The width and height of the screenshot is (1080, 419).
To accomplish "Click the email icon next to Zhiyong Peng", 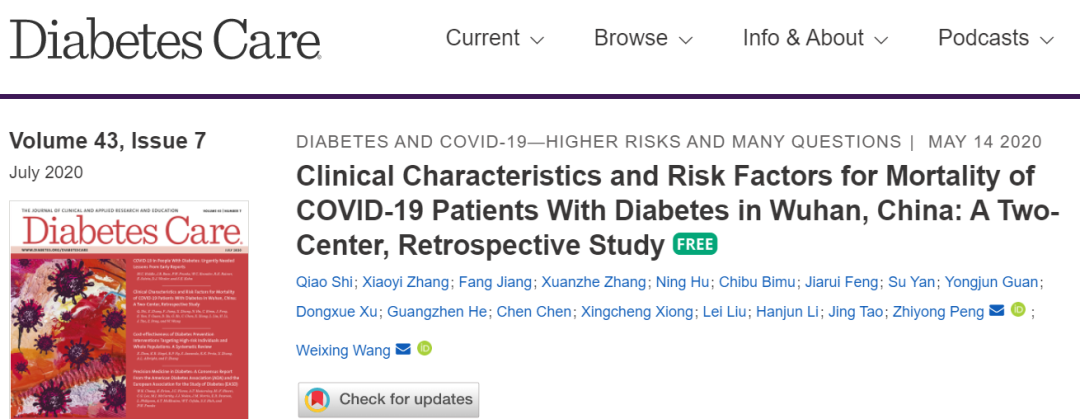I will (996, 311).
